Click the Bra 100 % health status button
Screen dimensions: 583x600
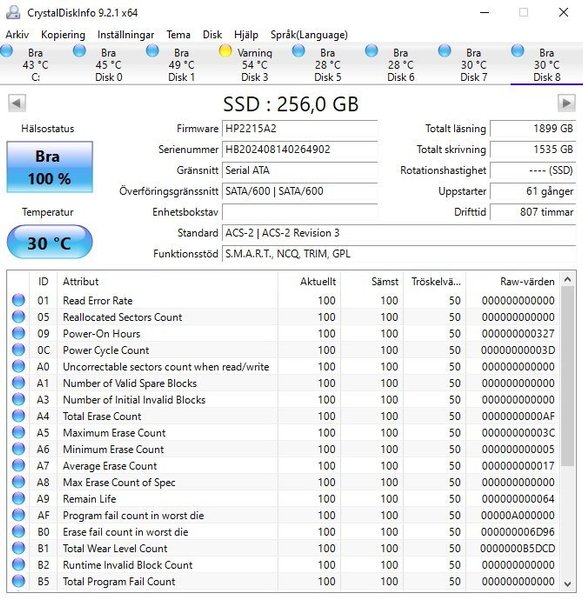(x=49, y=167)
